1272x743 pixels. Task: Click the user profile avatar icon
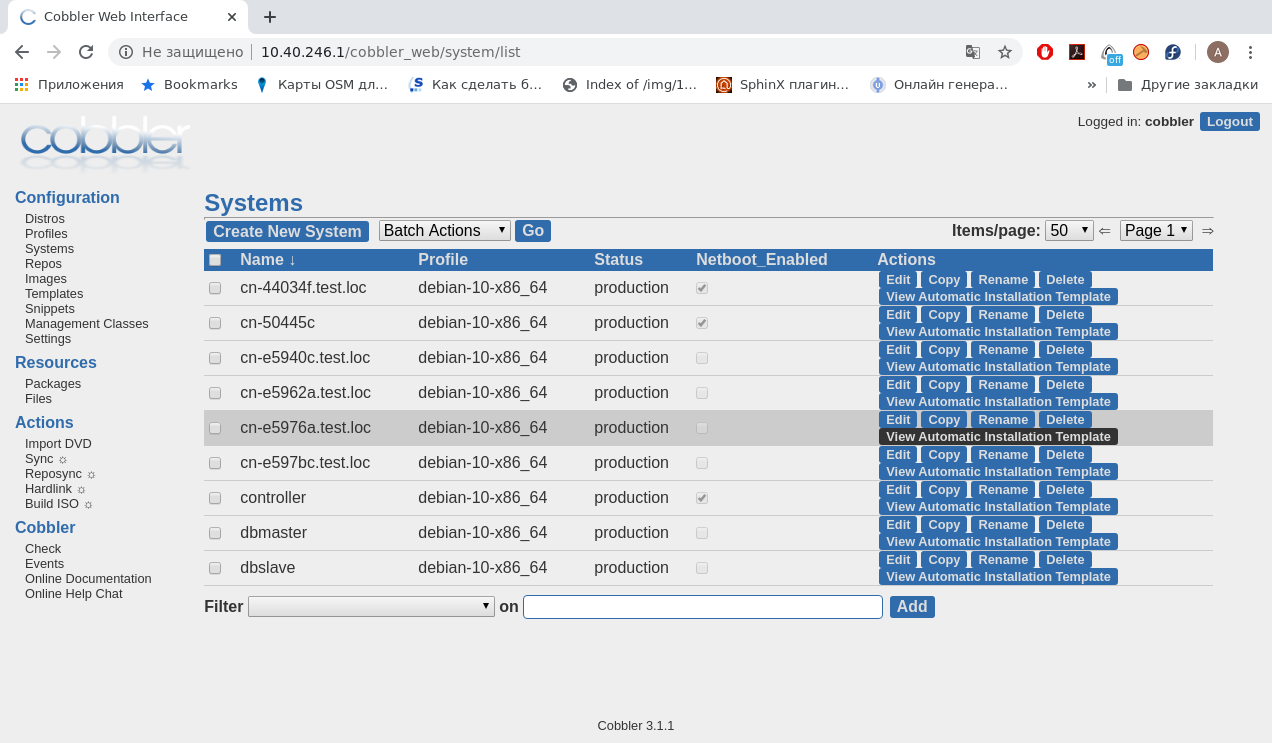1217,52
